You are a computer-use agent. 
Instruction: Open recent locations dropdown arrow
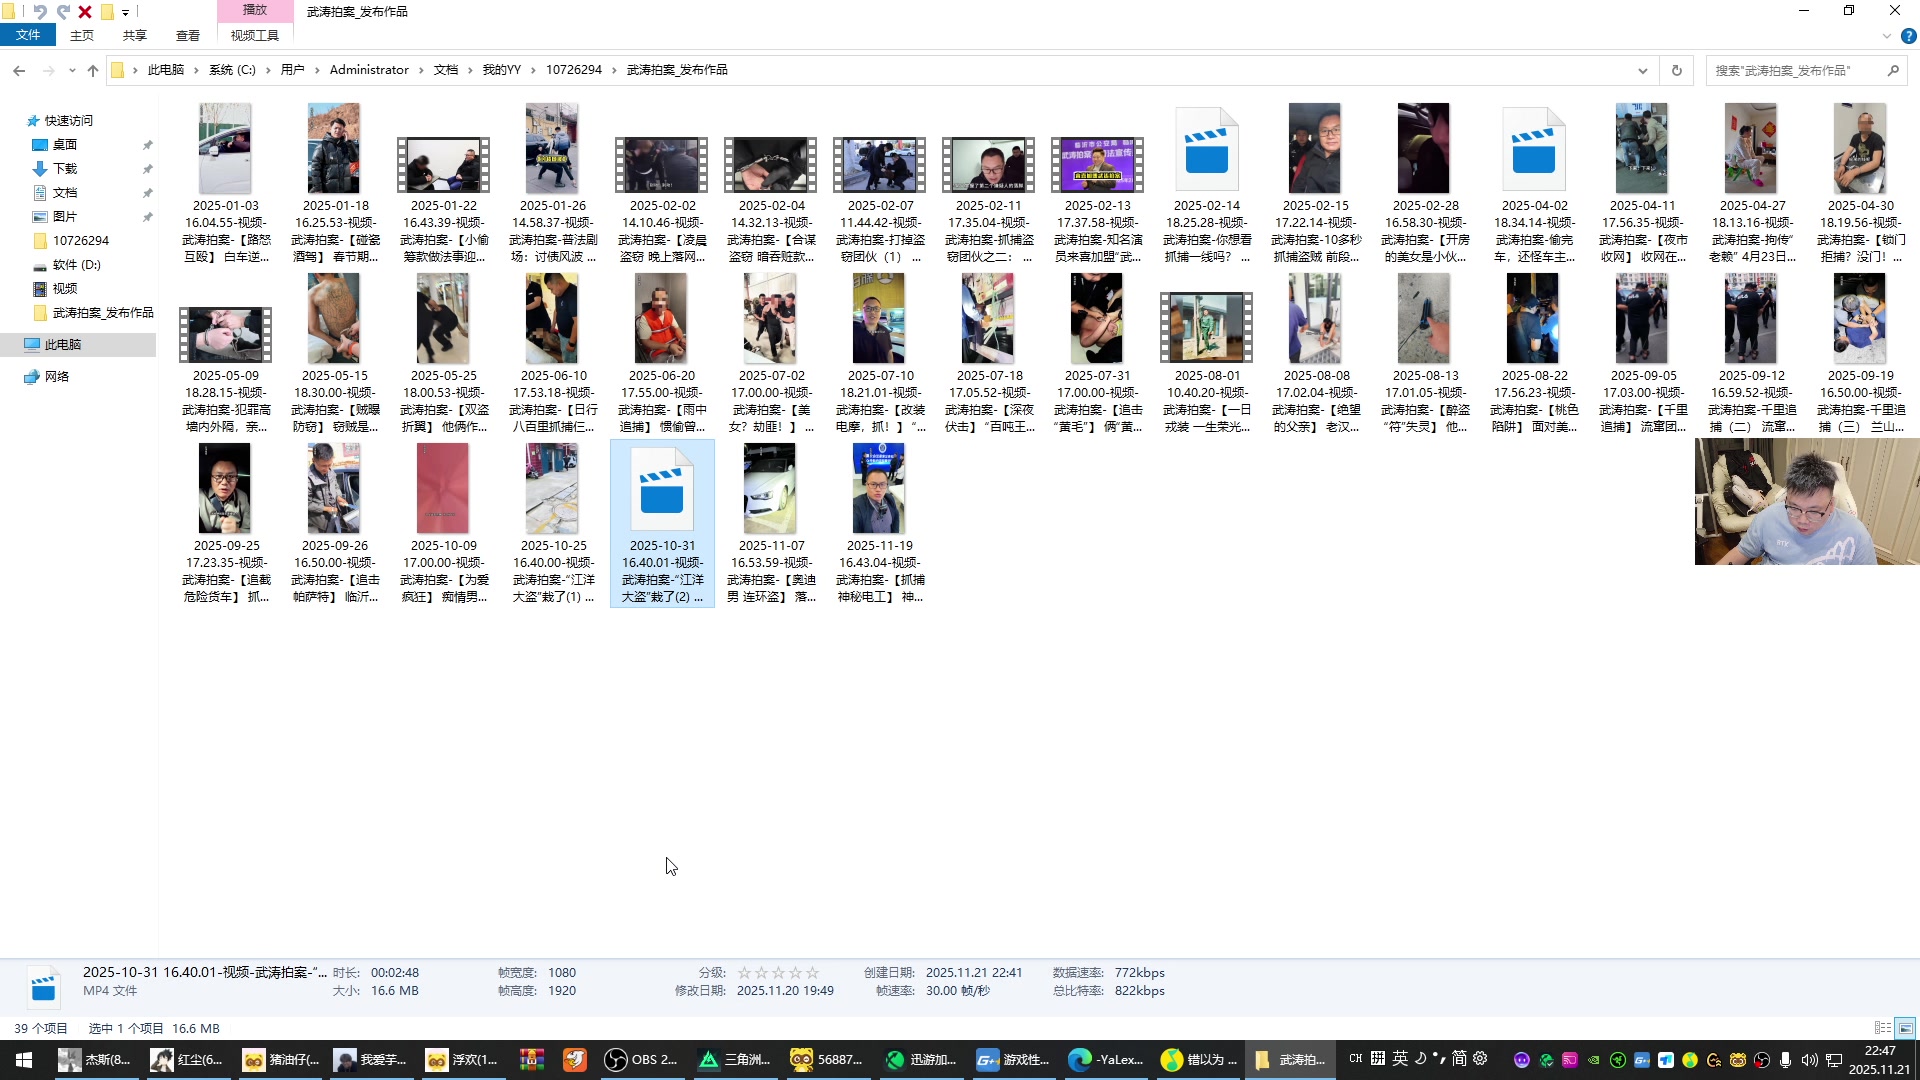point(72,70)
